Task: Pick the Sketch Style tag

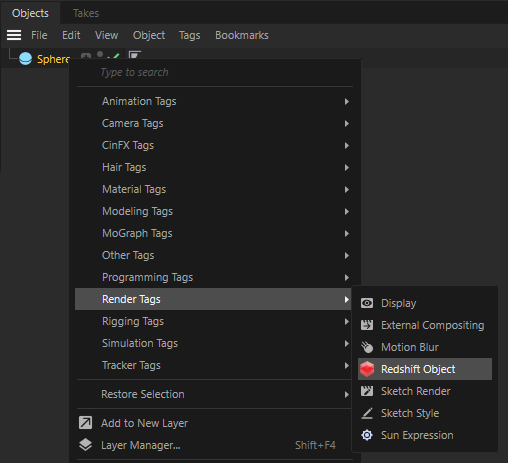Action: [x=425, y=413]
